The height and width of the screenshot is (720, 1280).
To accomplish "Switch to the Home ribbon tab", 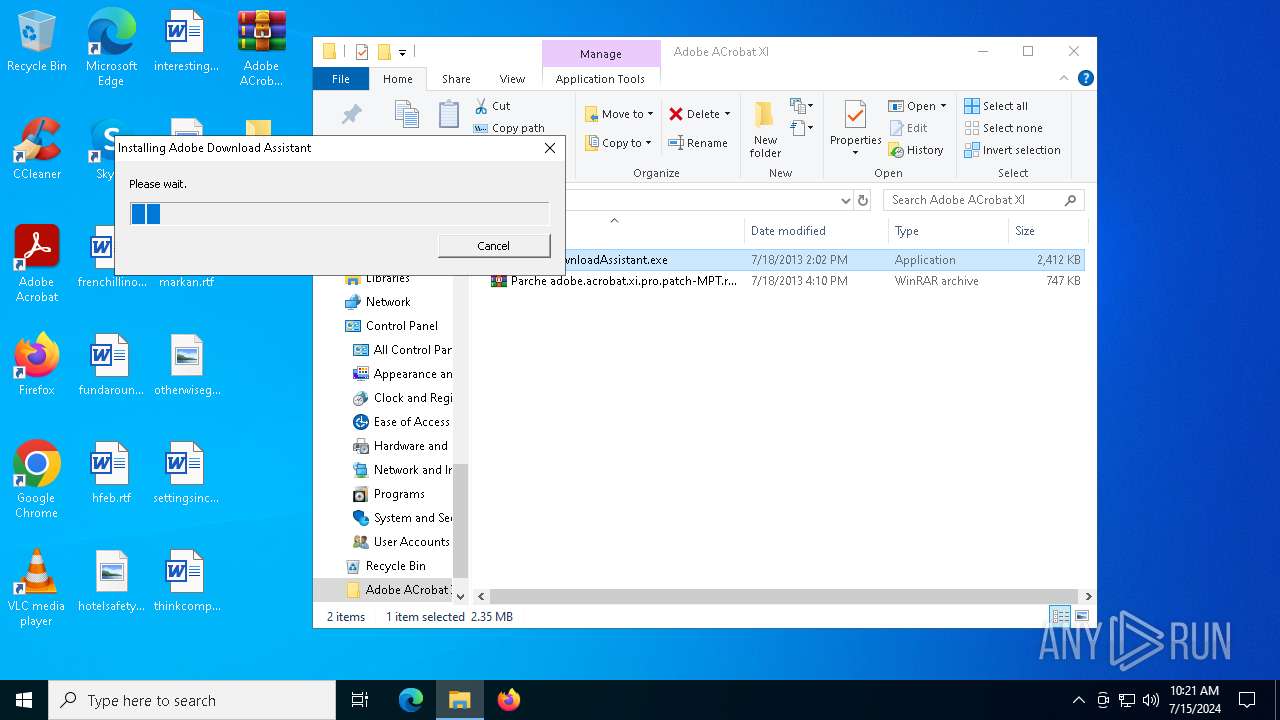I will (x=397, y=79).
